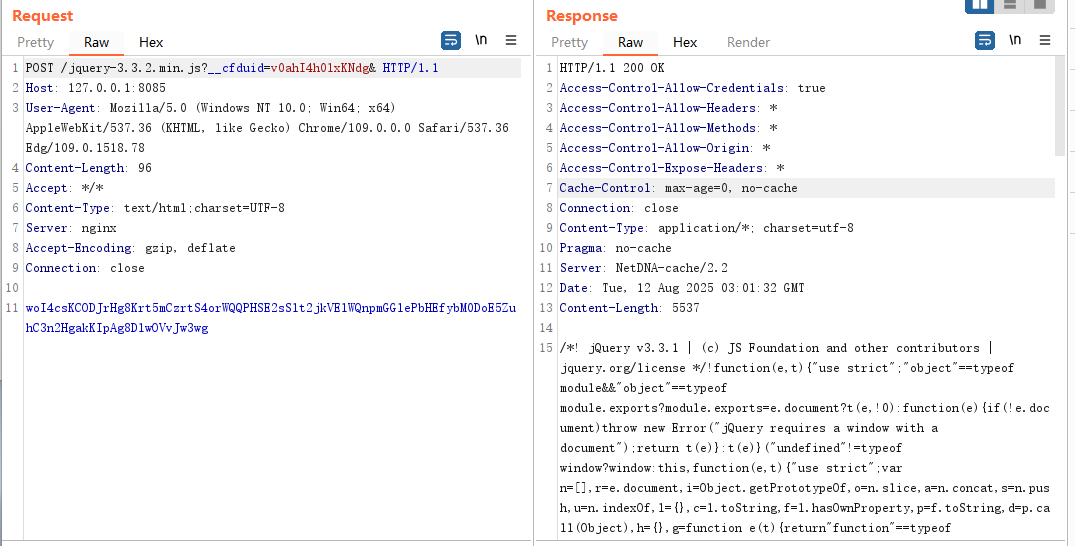Click 'Cache-Control: max-age=0, no-cache' line
The height and width of the screenshot is (546, 1075).
pyautogui.click(x=679, y=188)
